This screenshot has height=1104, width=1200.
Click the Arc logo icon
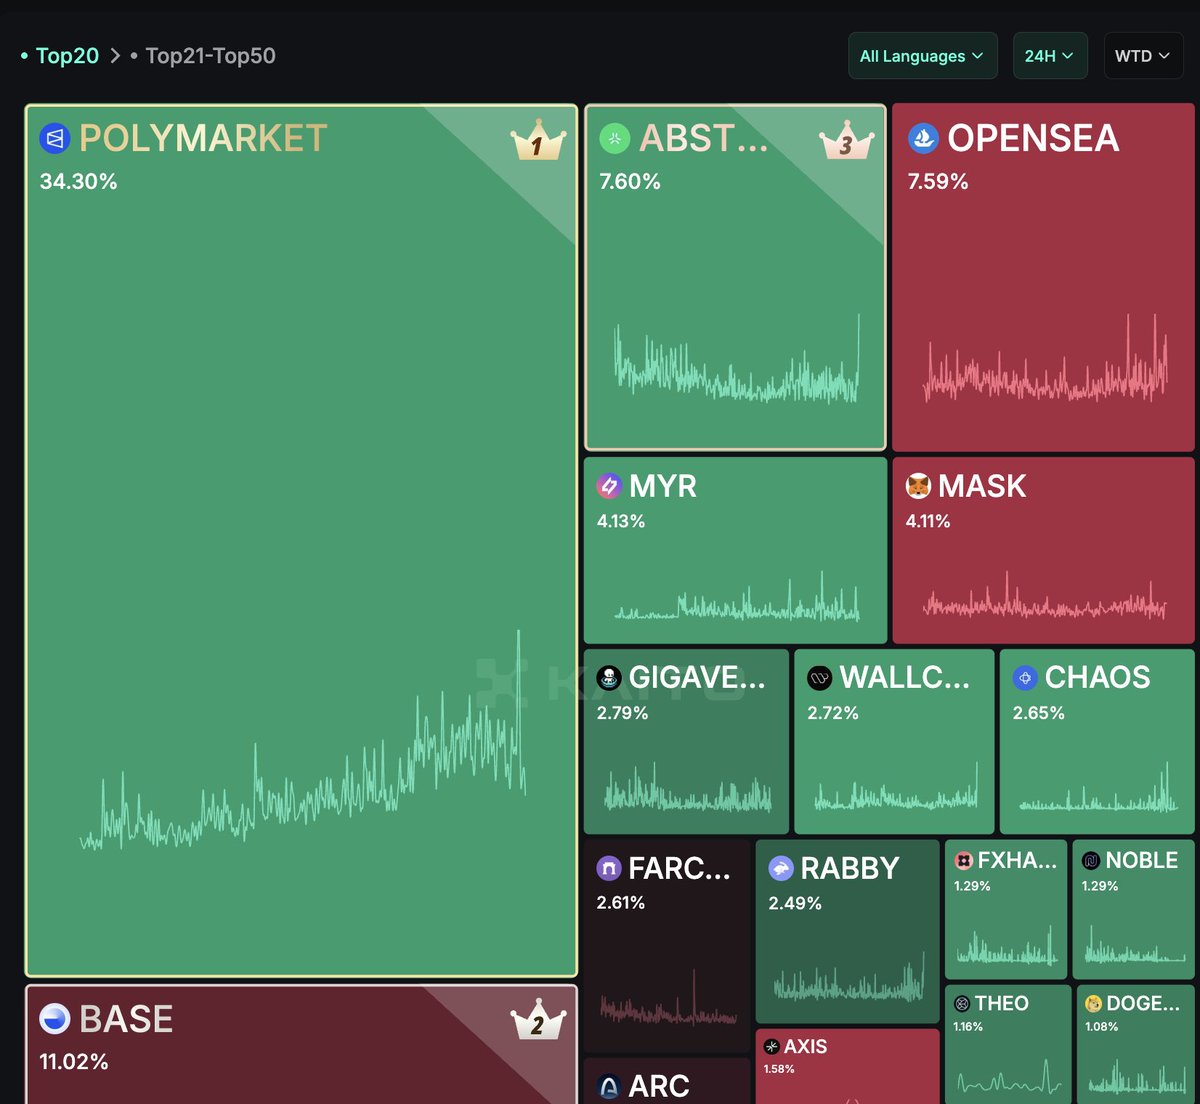[x=609, y=1086]
